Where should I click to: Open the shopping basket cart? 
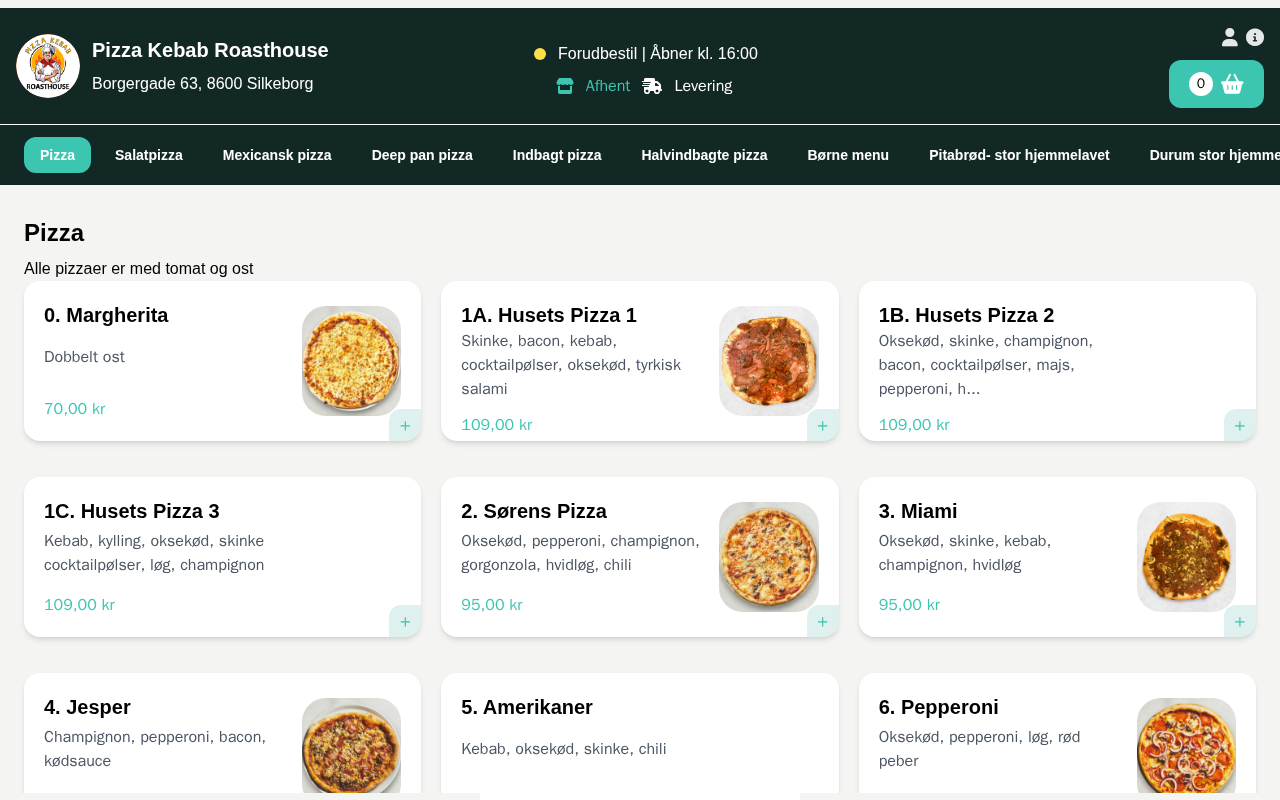pyautogui.click(x=1216, y=84)
